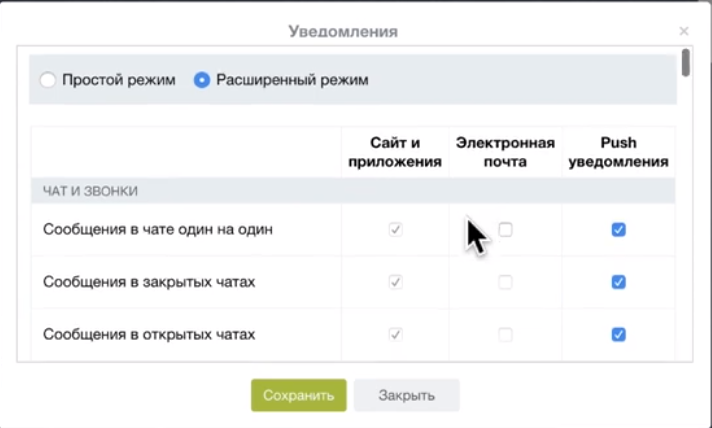Image resolution: width=712 pixels, height=428 pixels.
Task: Click the Сообщения в закрытых чатах row label
Action: 149,282
